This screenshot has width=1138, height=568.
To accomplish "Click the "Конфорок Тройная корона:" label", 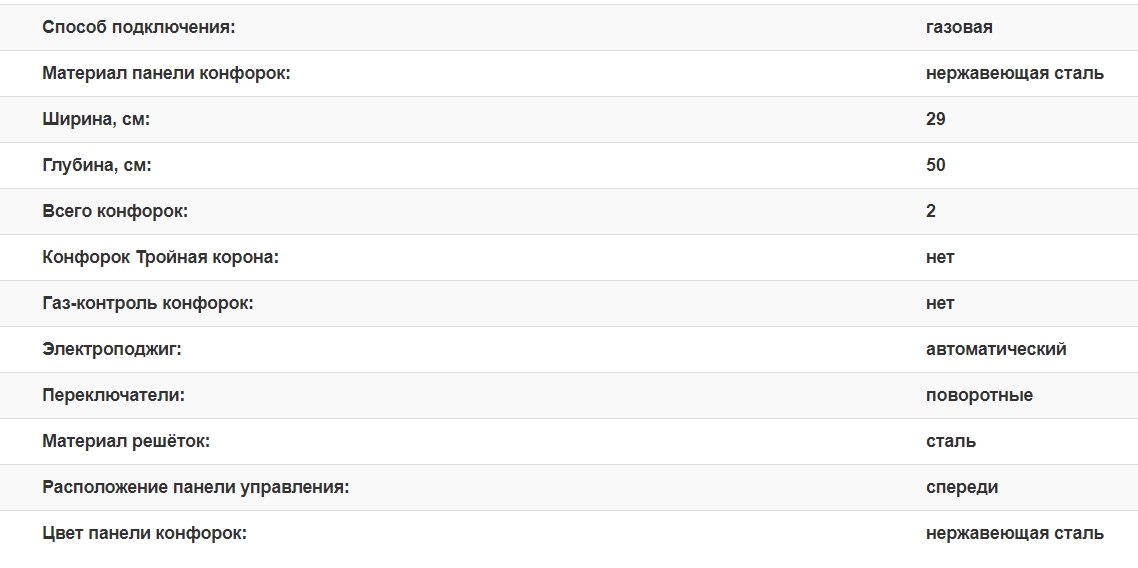I will (160, 257).
